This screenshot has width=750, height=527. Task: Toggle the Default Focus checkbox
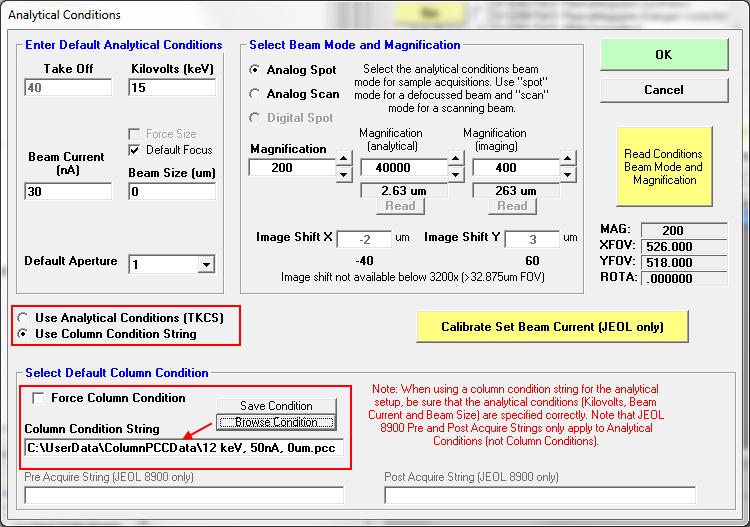pyautogui.click(x=135, y=150)
